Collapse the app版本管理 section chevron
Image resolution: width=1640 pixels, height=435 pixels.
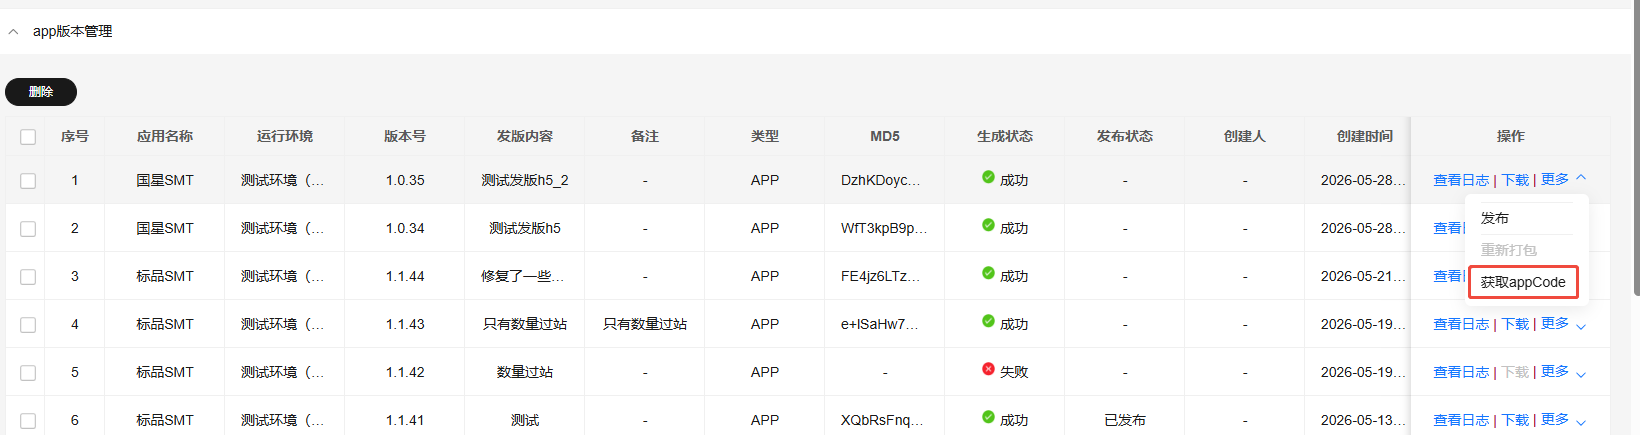(13, 32)
